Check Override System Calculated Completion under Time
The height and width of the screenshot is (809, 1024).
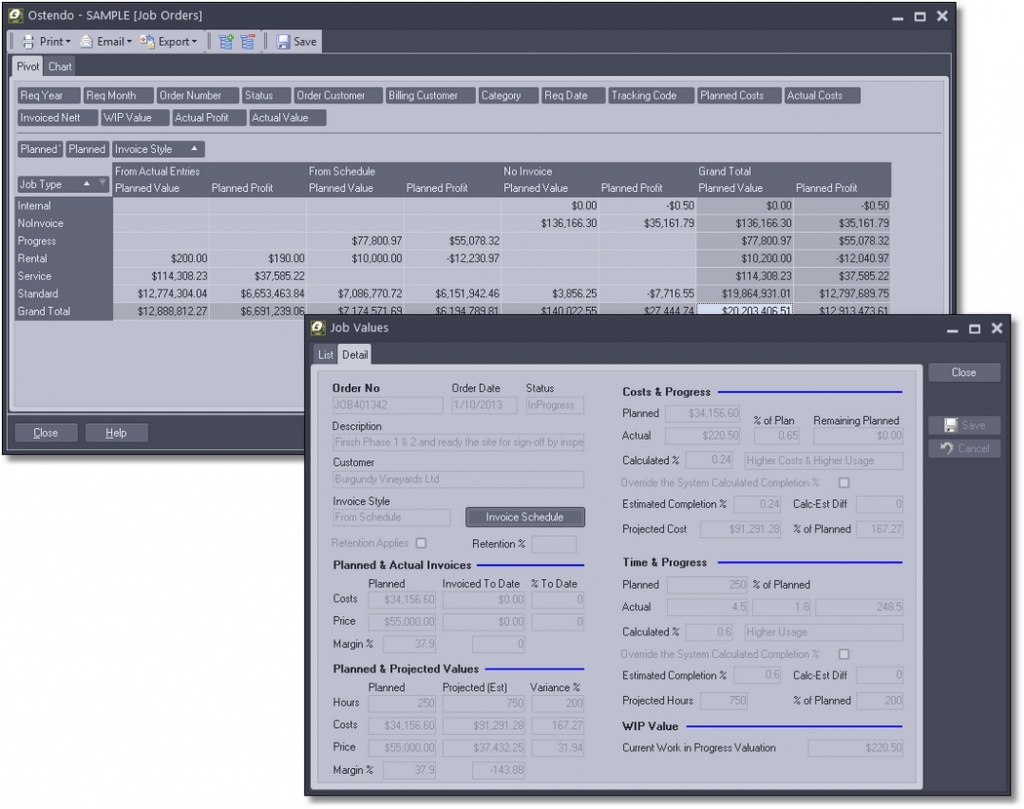(843, 654)
